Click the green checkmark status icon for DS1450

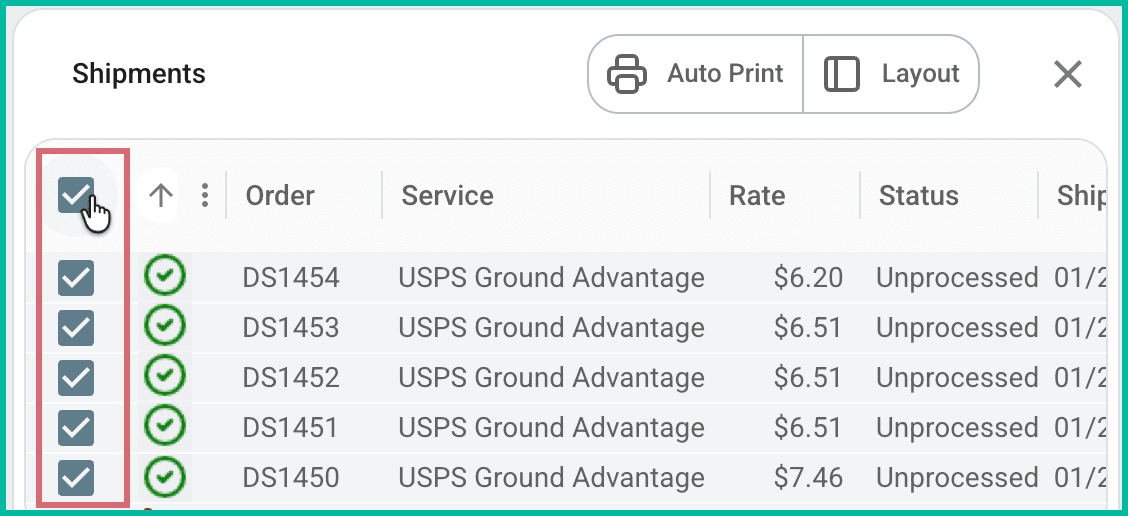(x=165, y=476)
